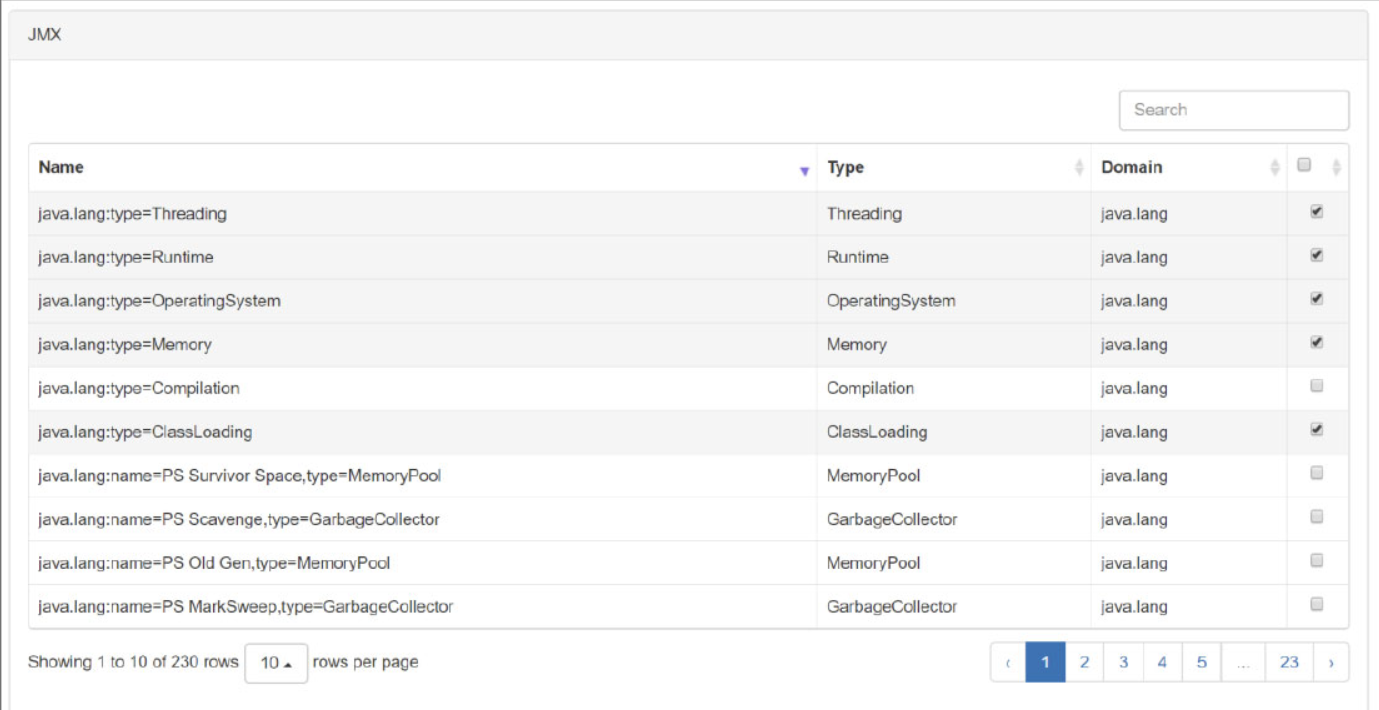Uncheck the ClassLoading row checkbox

(x=1316, y=430)
